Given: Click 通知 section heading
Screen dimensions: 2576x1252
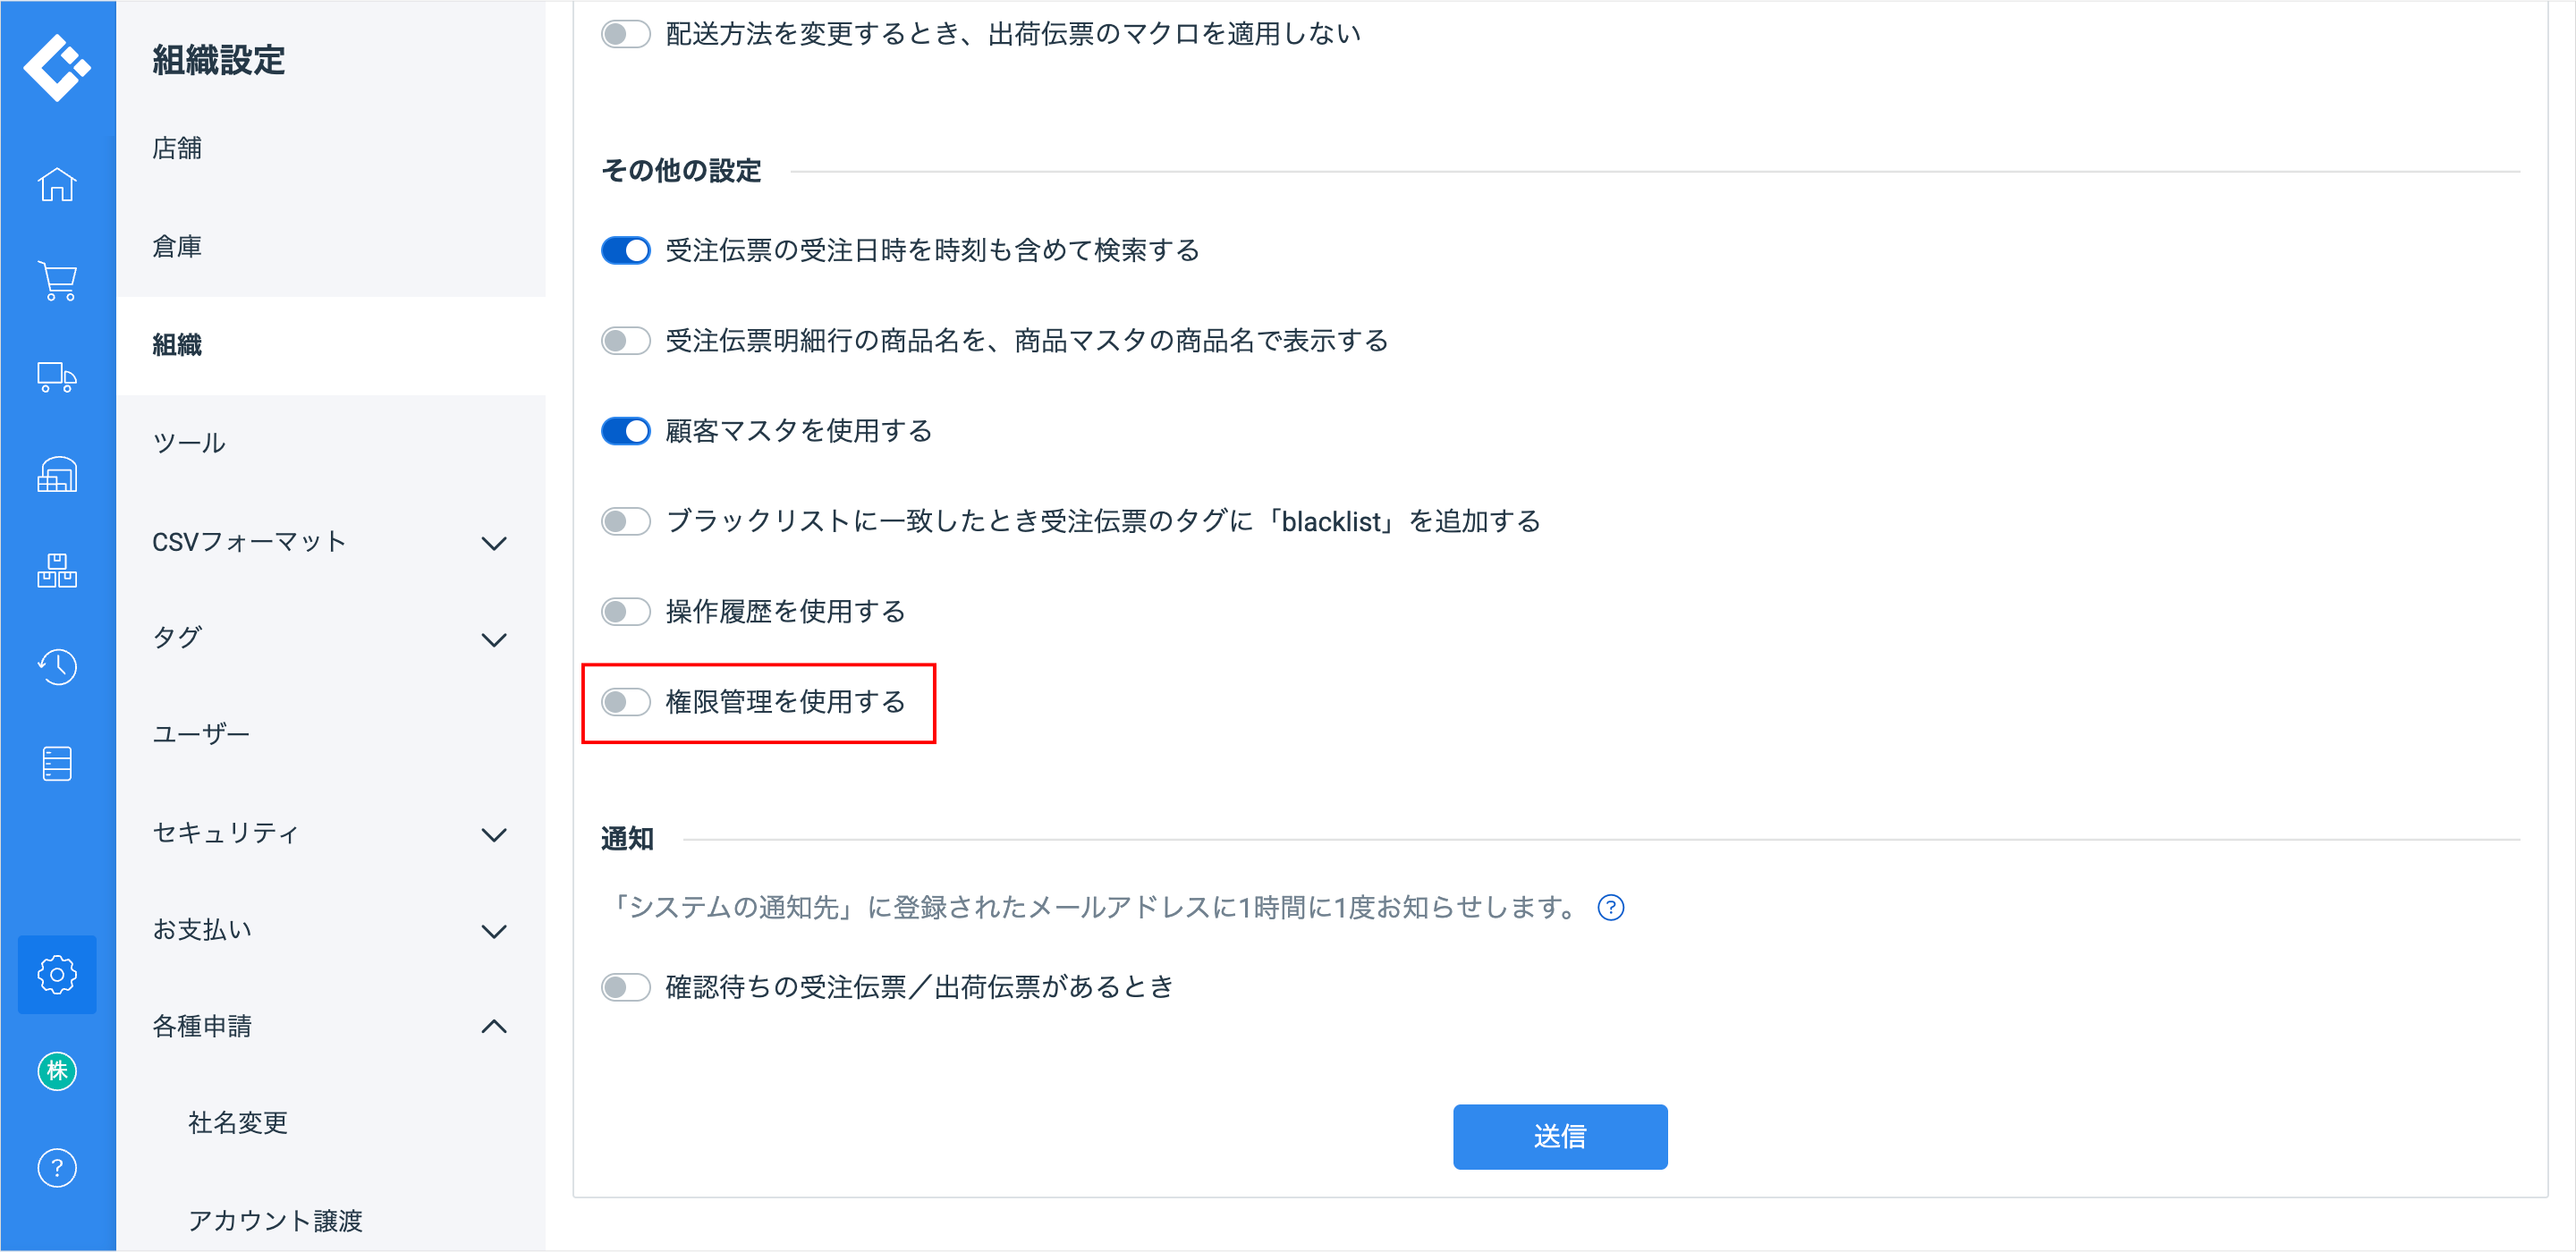Looking at the screenshot, I should point(627,839).
